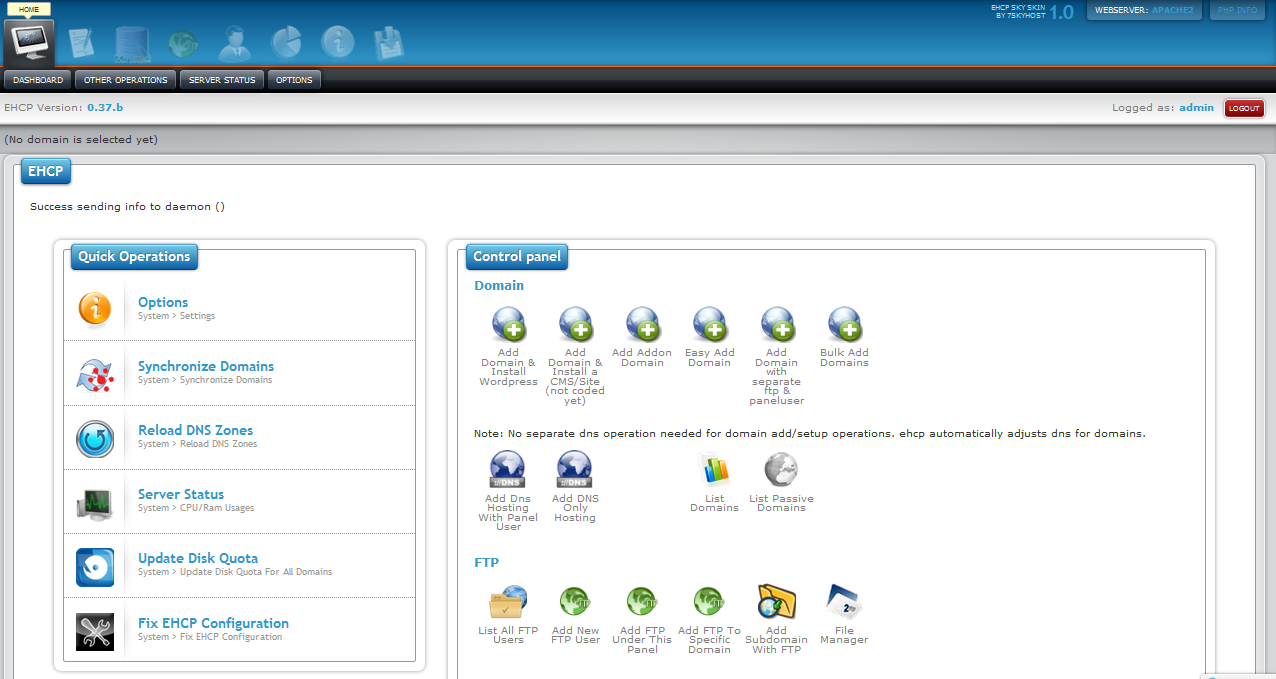The image size is (1276, 679).
Task: Open the List Domains chart icon
Action: coord(714,470)
